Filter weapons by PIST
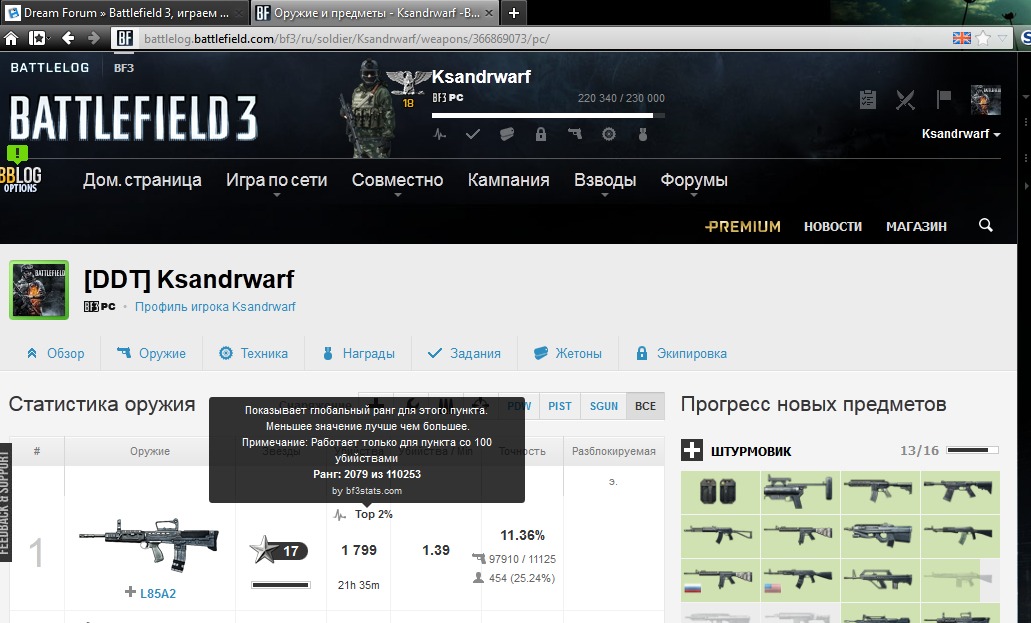Screen dimensions: 1031x623 pyautogui.click(x=560, y=406)
